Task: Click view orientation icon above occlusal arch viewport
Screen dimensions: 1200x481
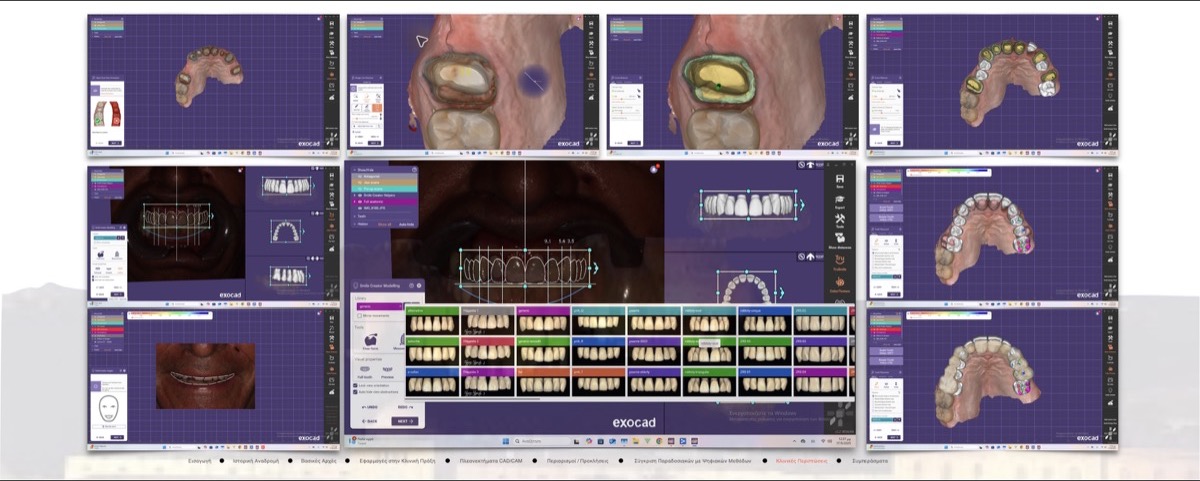Action: tap(811, 257)
